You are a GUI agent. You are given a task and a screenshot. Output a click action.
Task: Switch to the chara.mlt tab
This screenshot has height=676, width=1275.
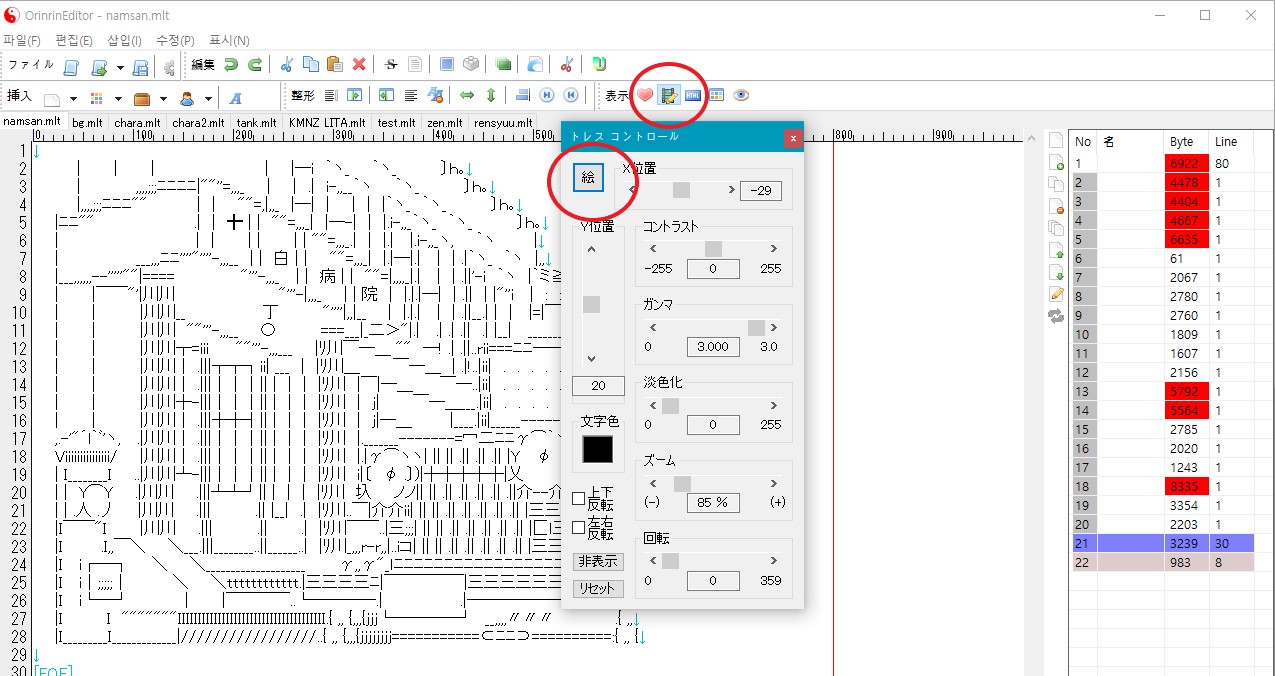pyautogui.click(x=137, y=123)
